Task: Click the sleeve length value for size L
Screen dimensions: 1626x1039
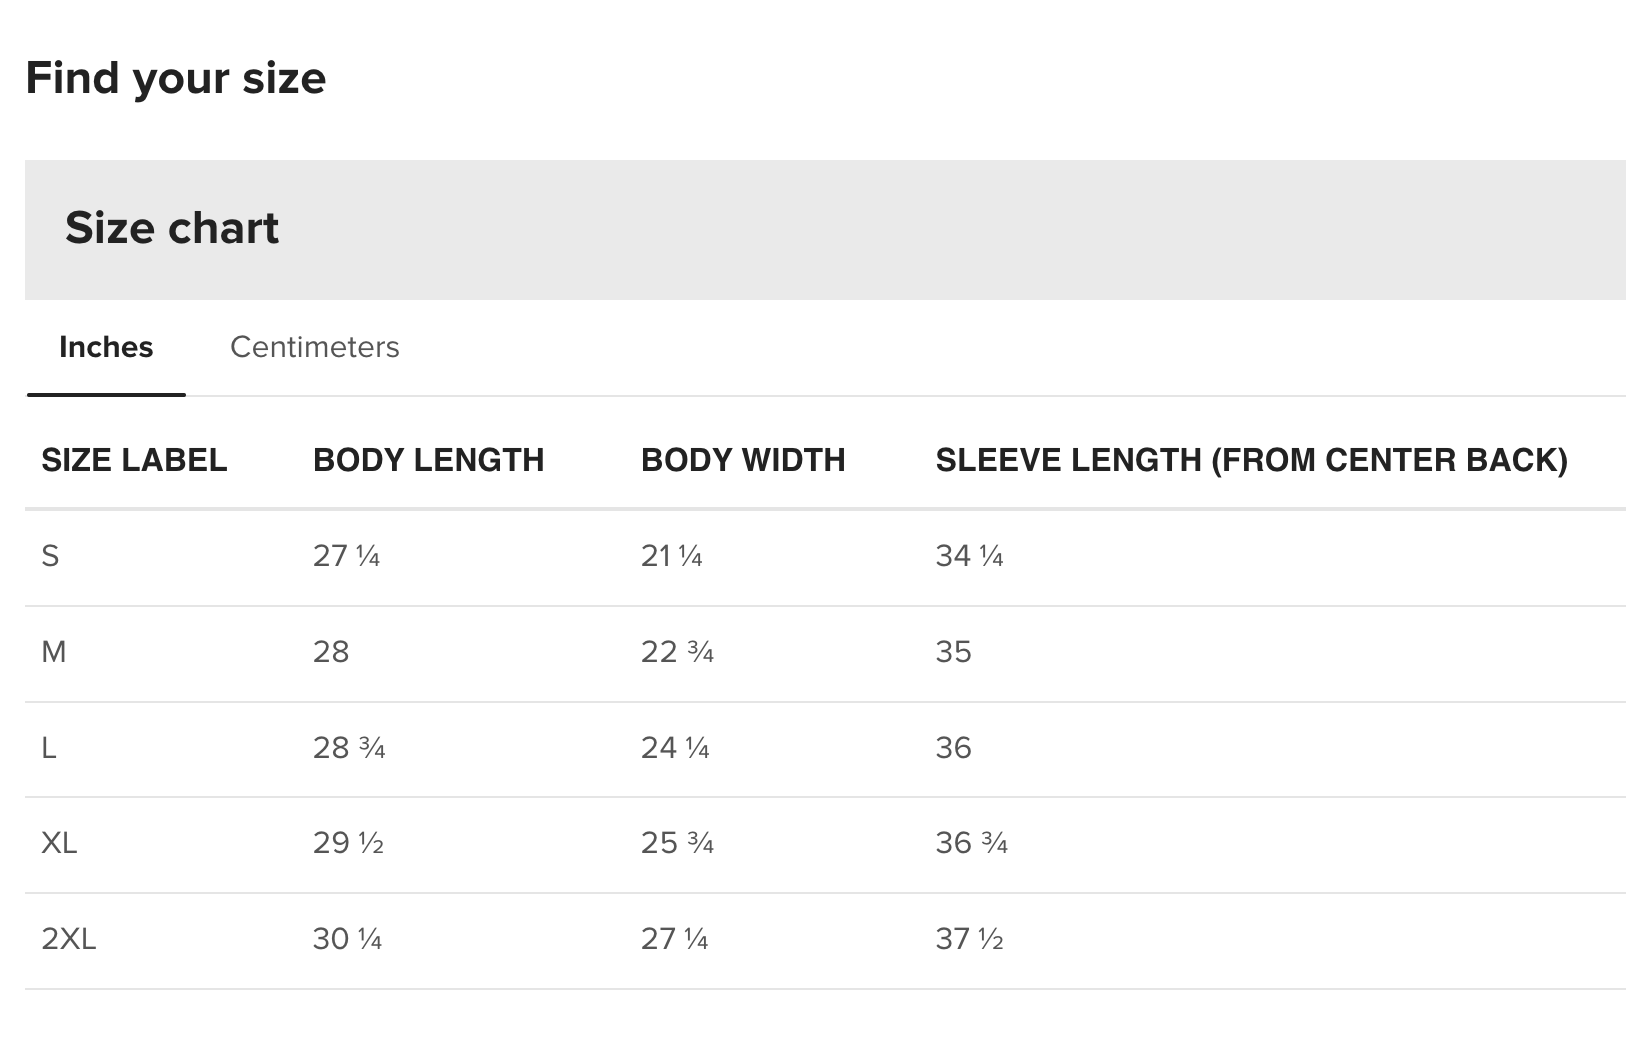Action: coord(953,748)
